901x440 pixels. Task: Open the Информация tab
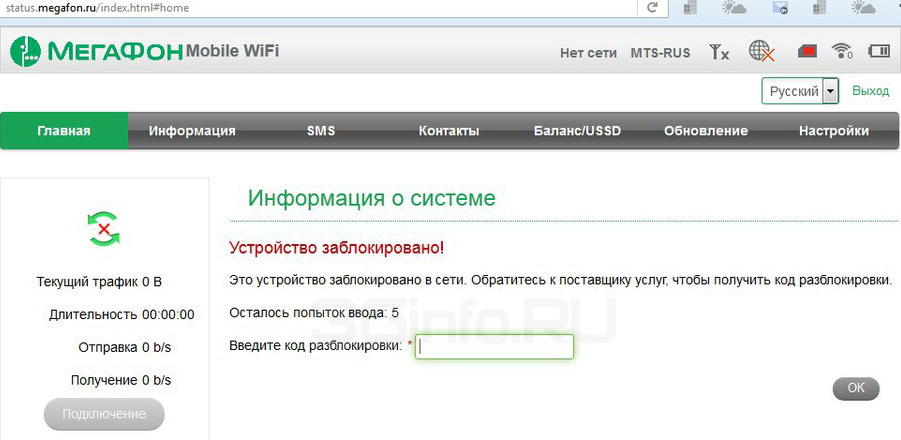pos(192,130)
